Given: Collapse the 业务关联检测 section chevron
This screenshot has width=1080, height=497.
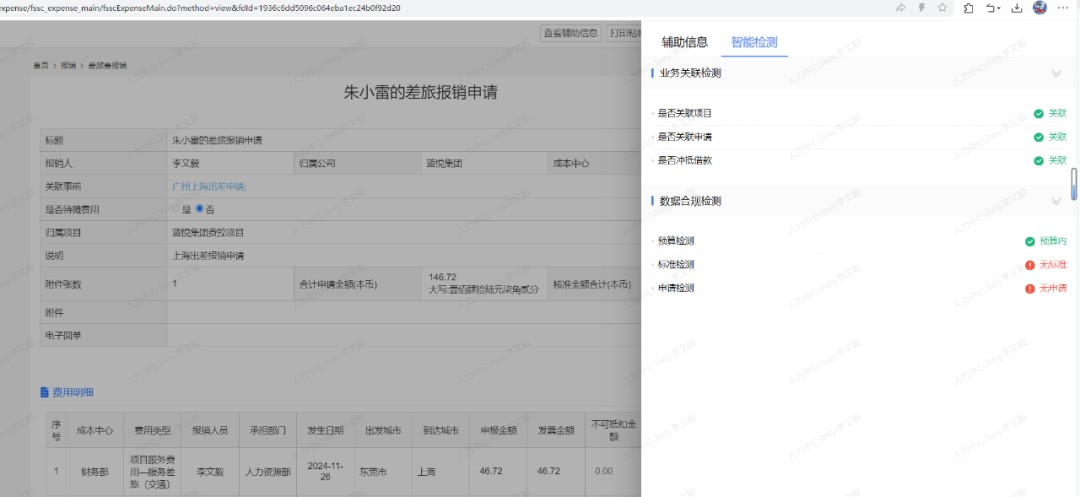Looking at the screenshot, I should (1056, 73).
